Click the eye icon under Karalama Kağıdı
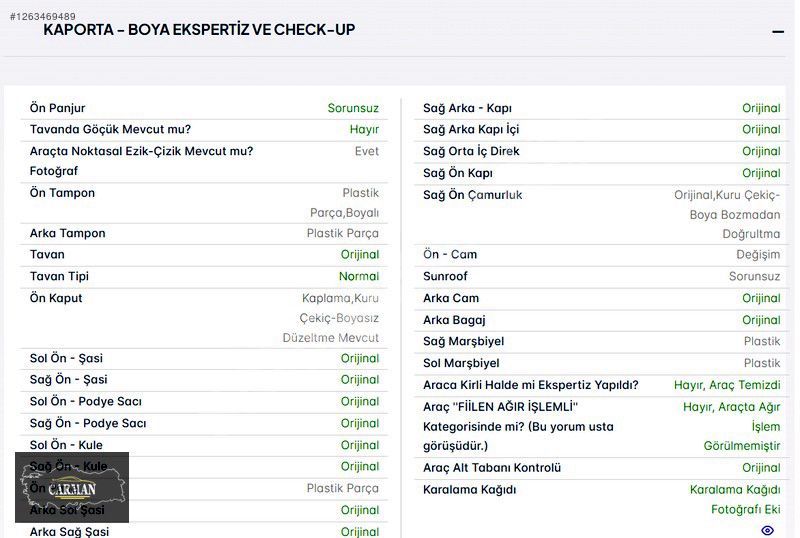 pos(767,530)
